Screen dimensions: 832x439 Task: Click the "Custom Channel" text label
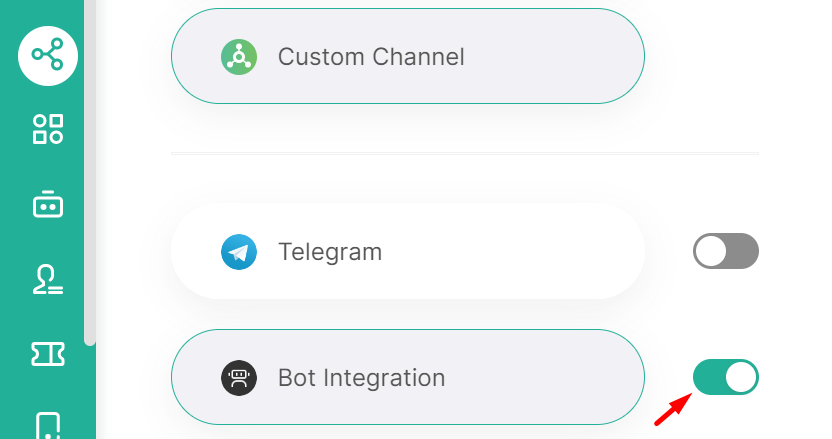(x=371, y=56)
